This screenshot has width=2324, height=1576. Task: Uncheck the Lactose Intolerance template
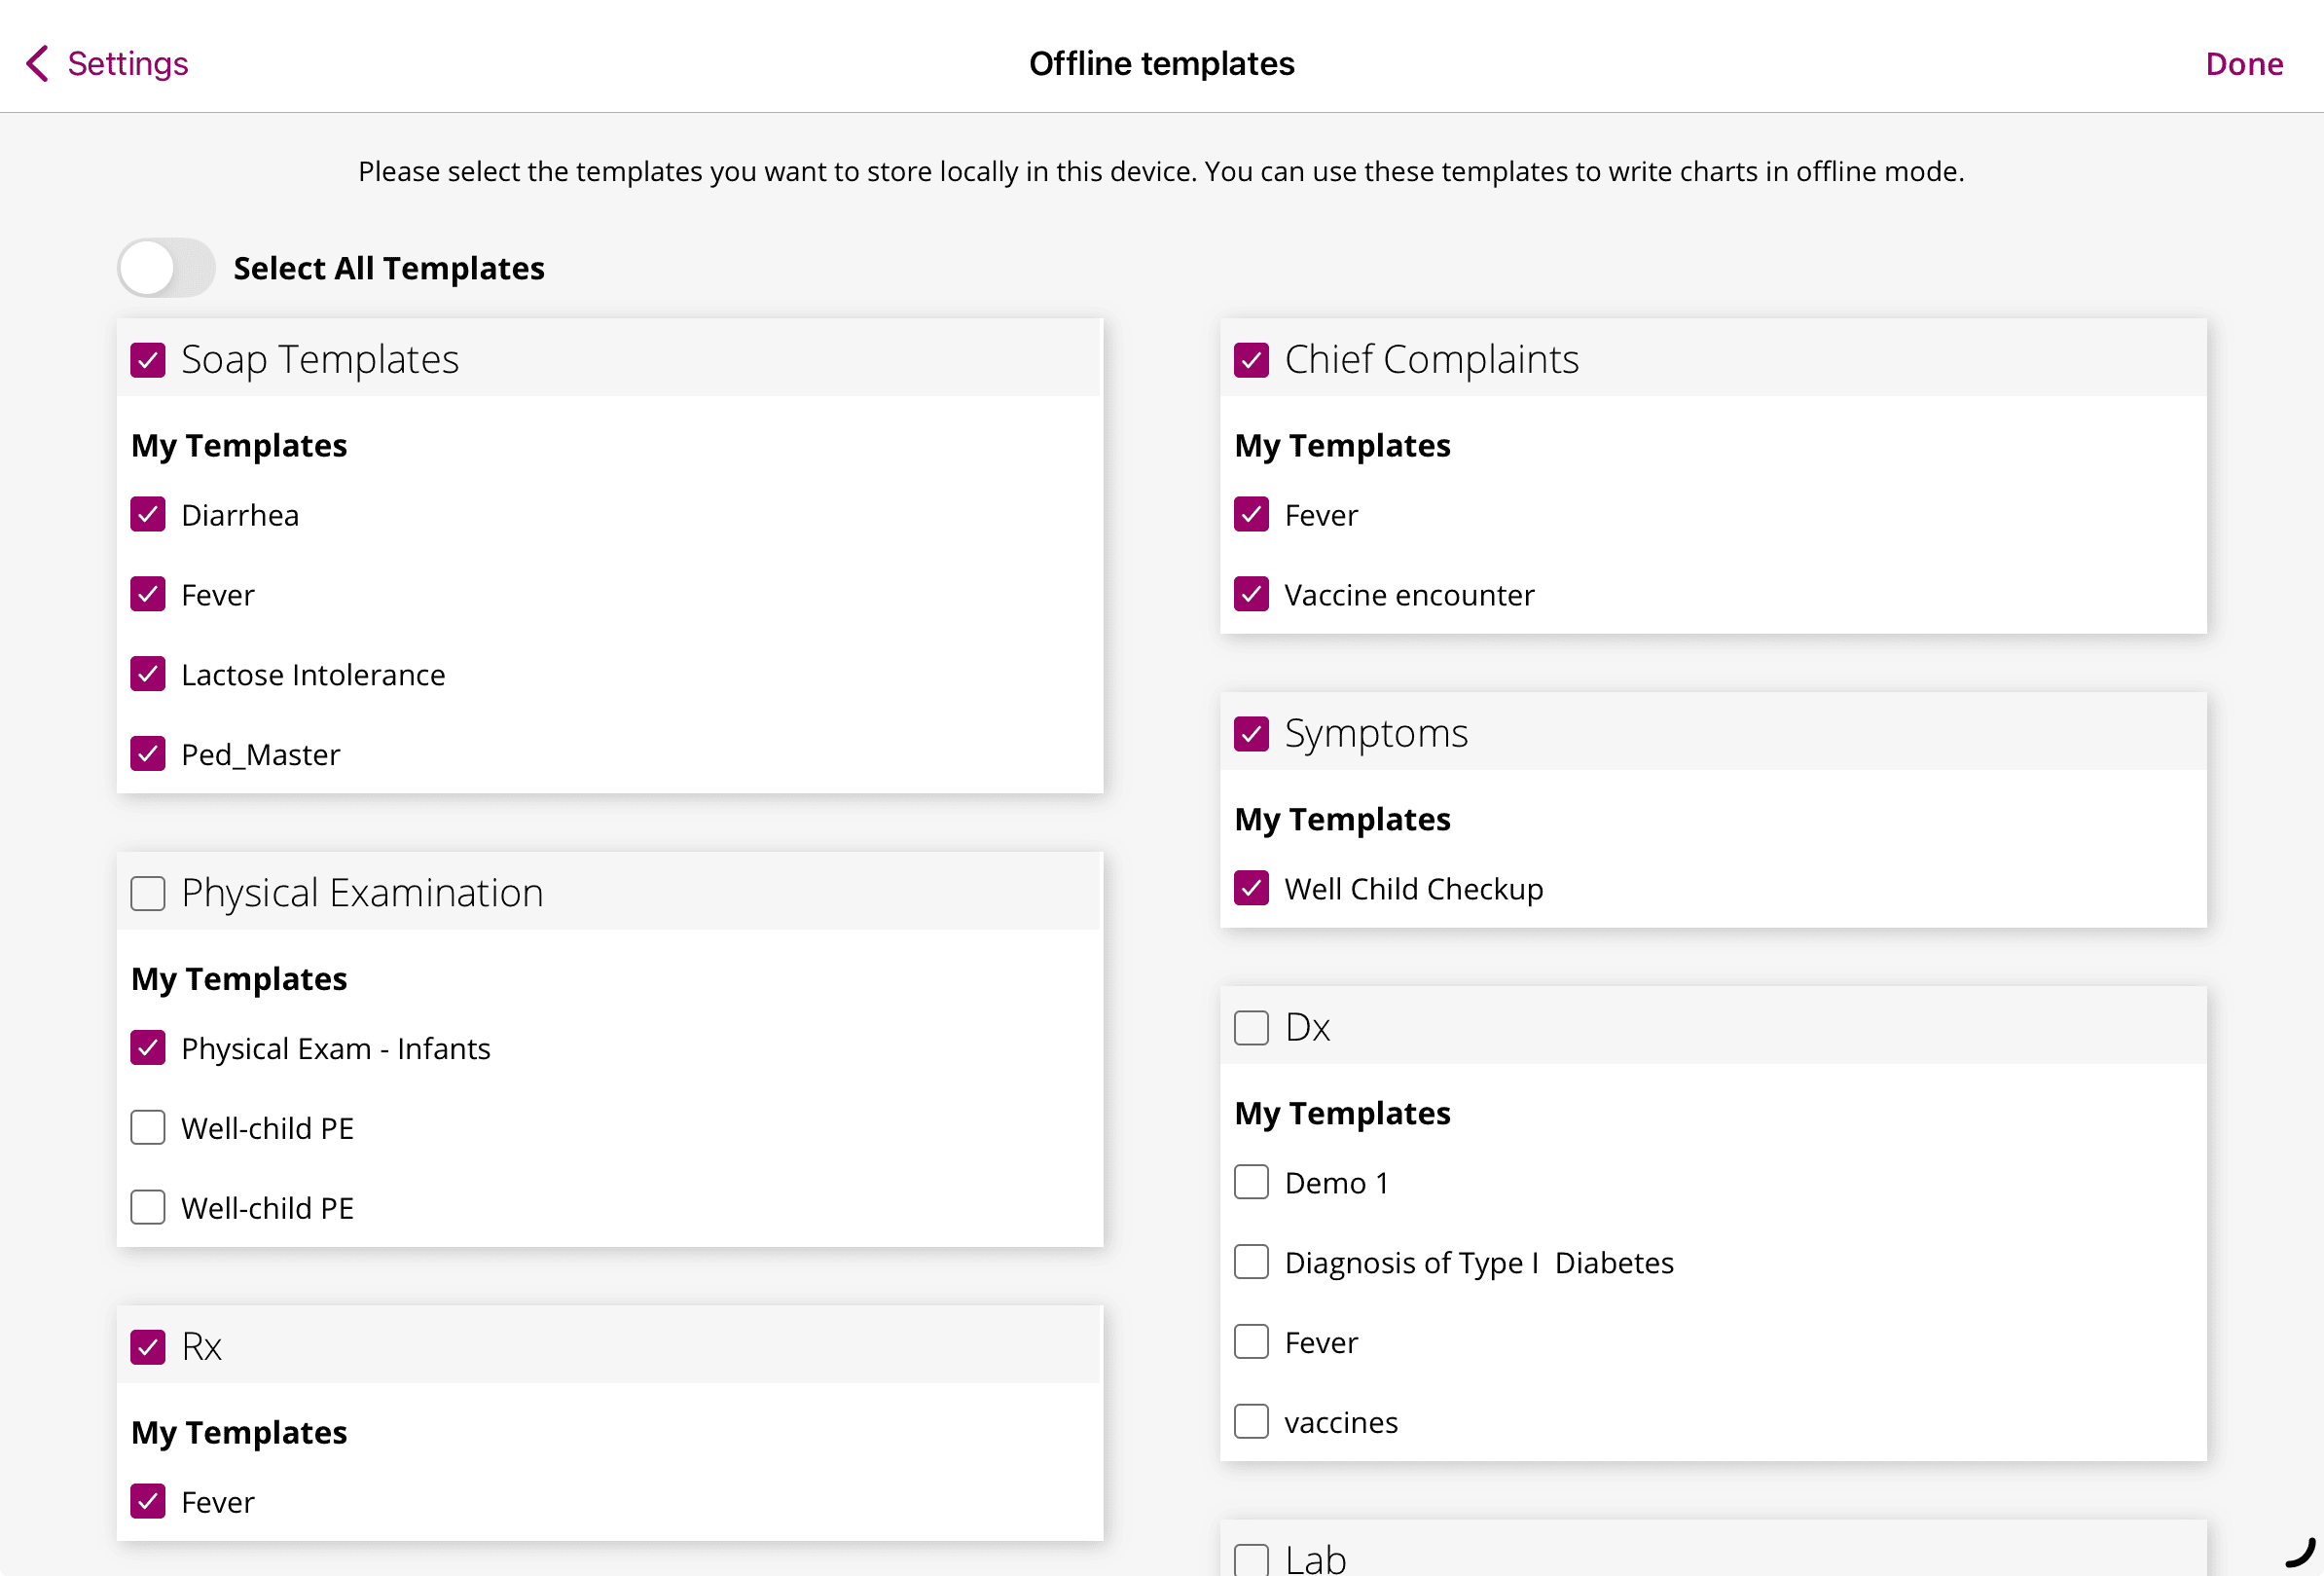click(x=148, y=674)
